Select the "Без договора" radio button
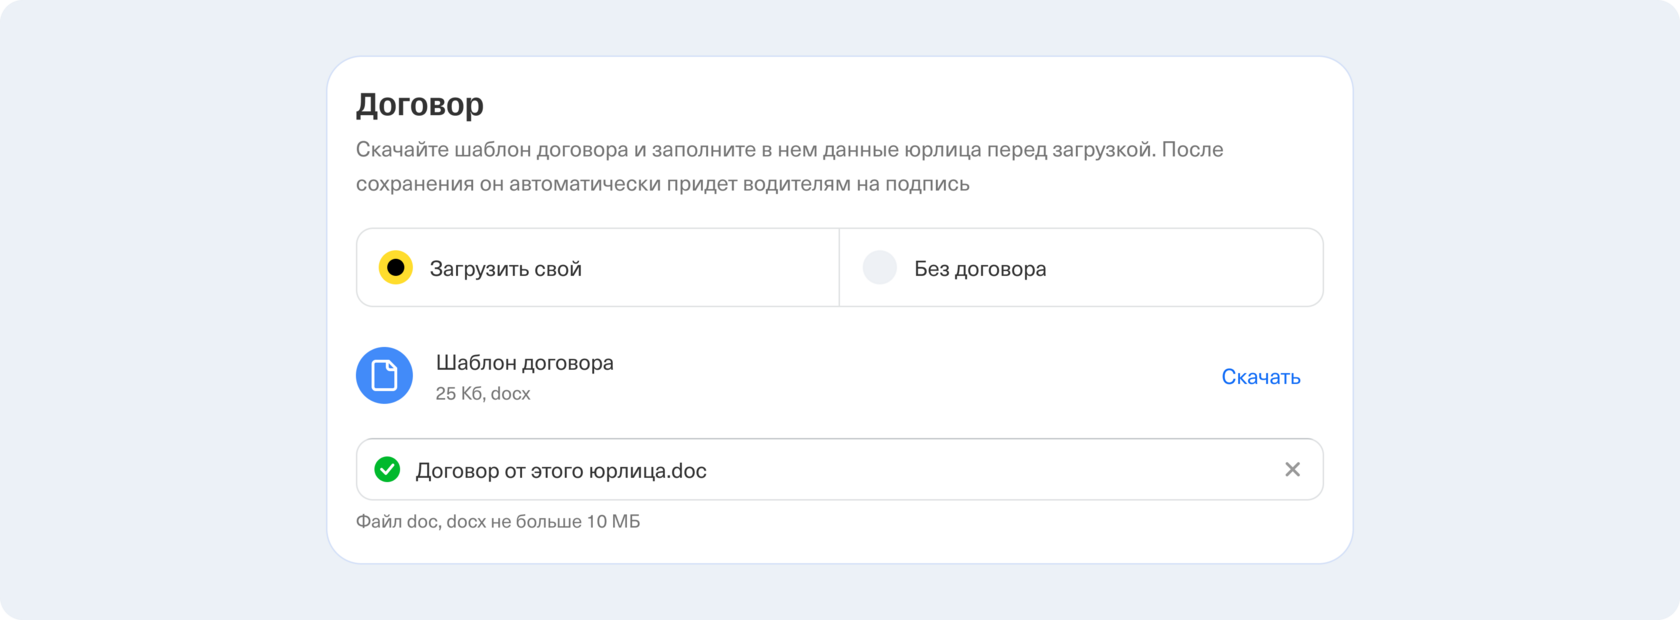 [x=880, y=268]
